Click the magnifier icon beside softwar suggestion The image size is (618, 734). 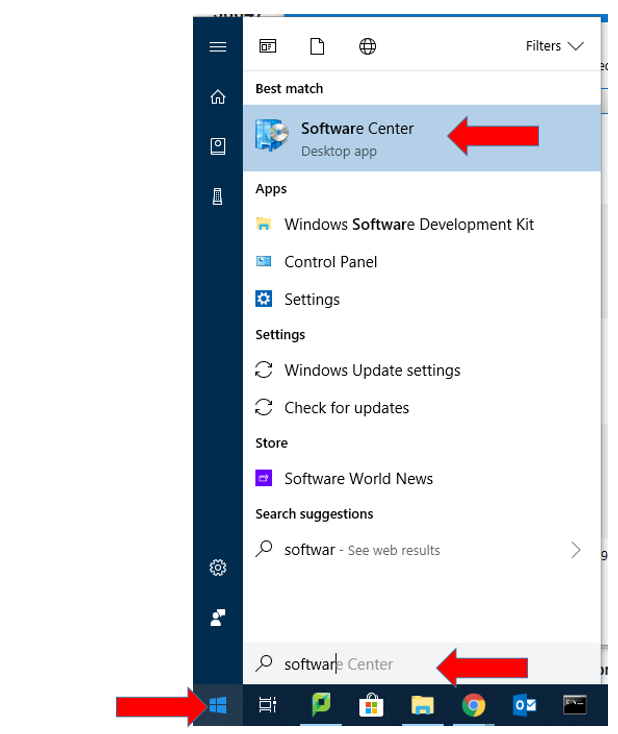click(264, 549)
